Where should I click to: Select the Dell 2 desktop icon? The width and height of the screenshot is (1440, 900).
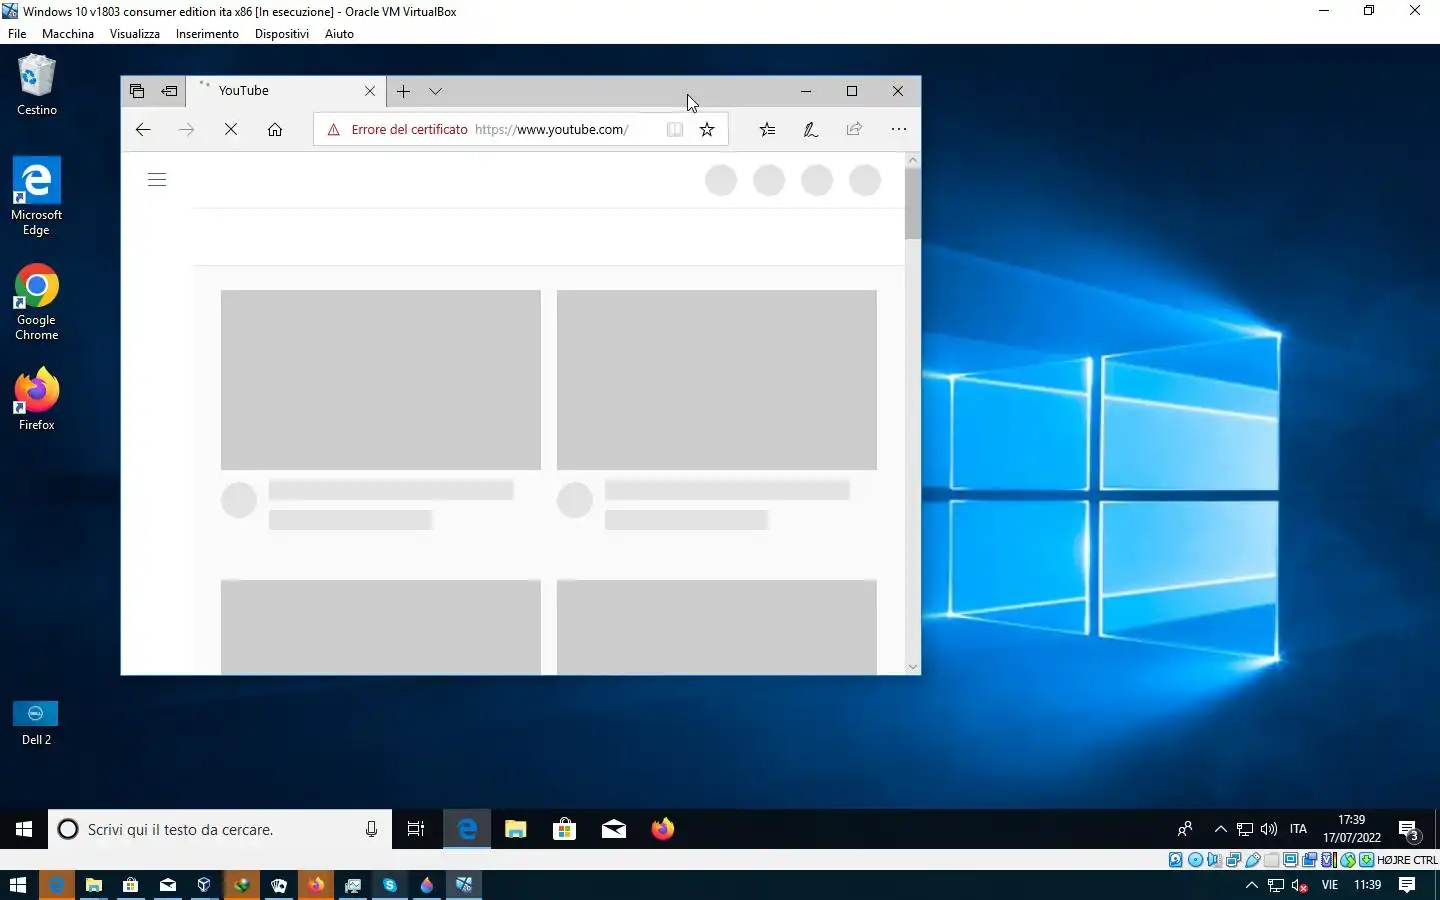pos(36,724)
